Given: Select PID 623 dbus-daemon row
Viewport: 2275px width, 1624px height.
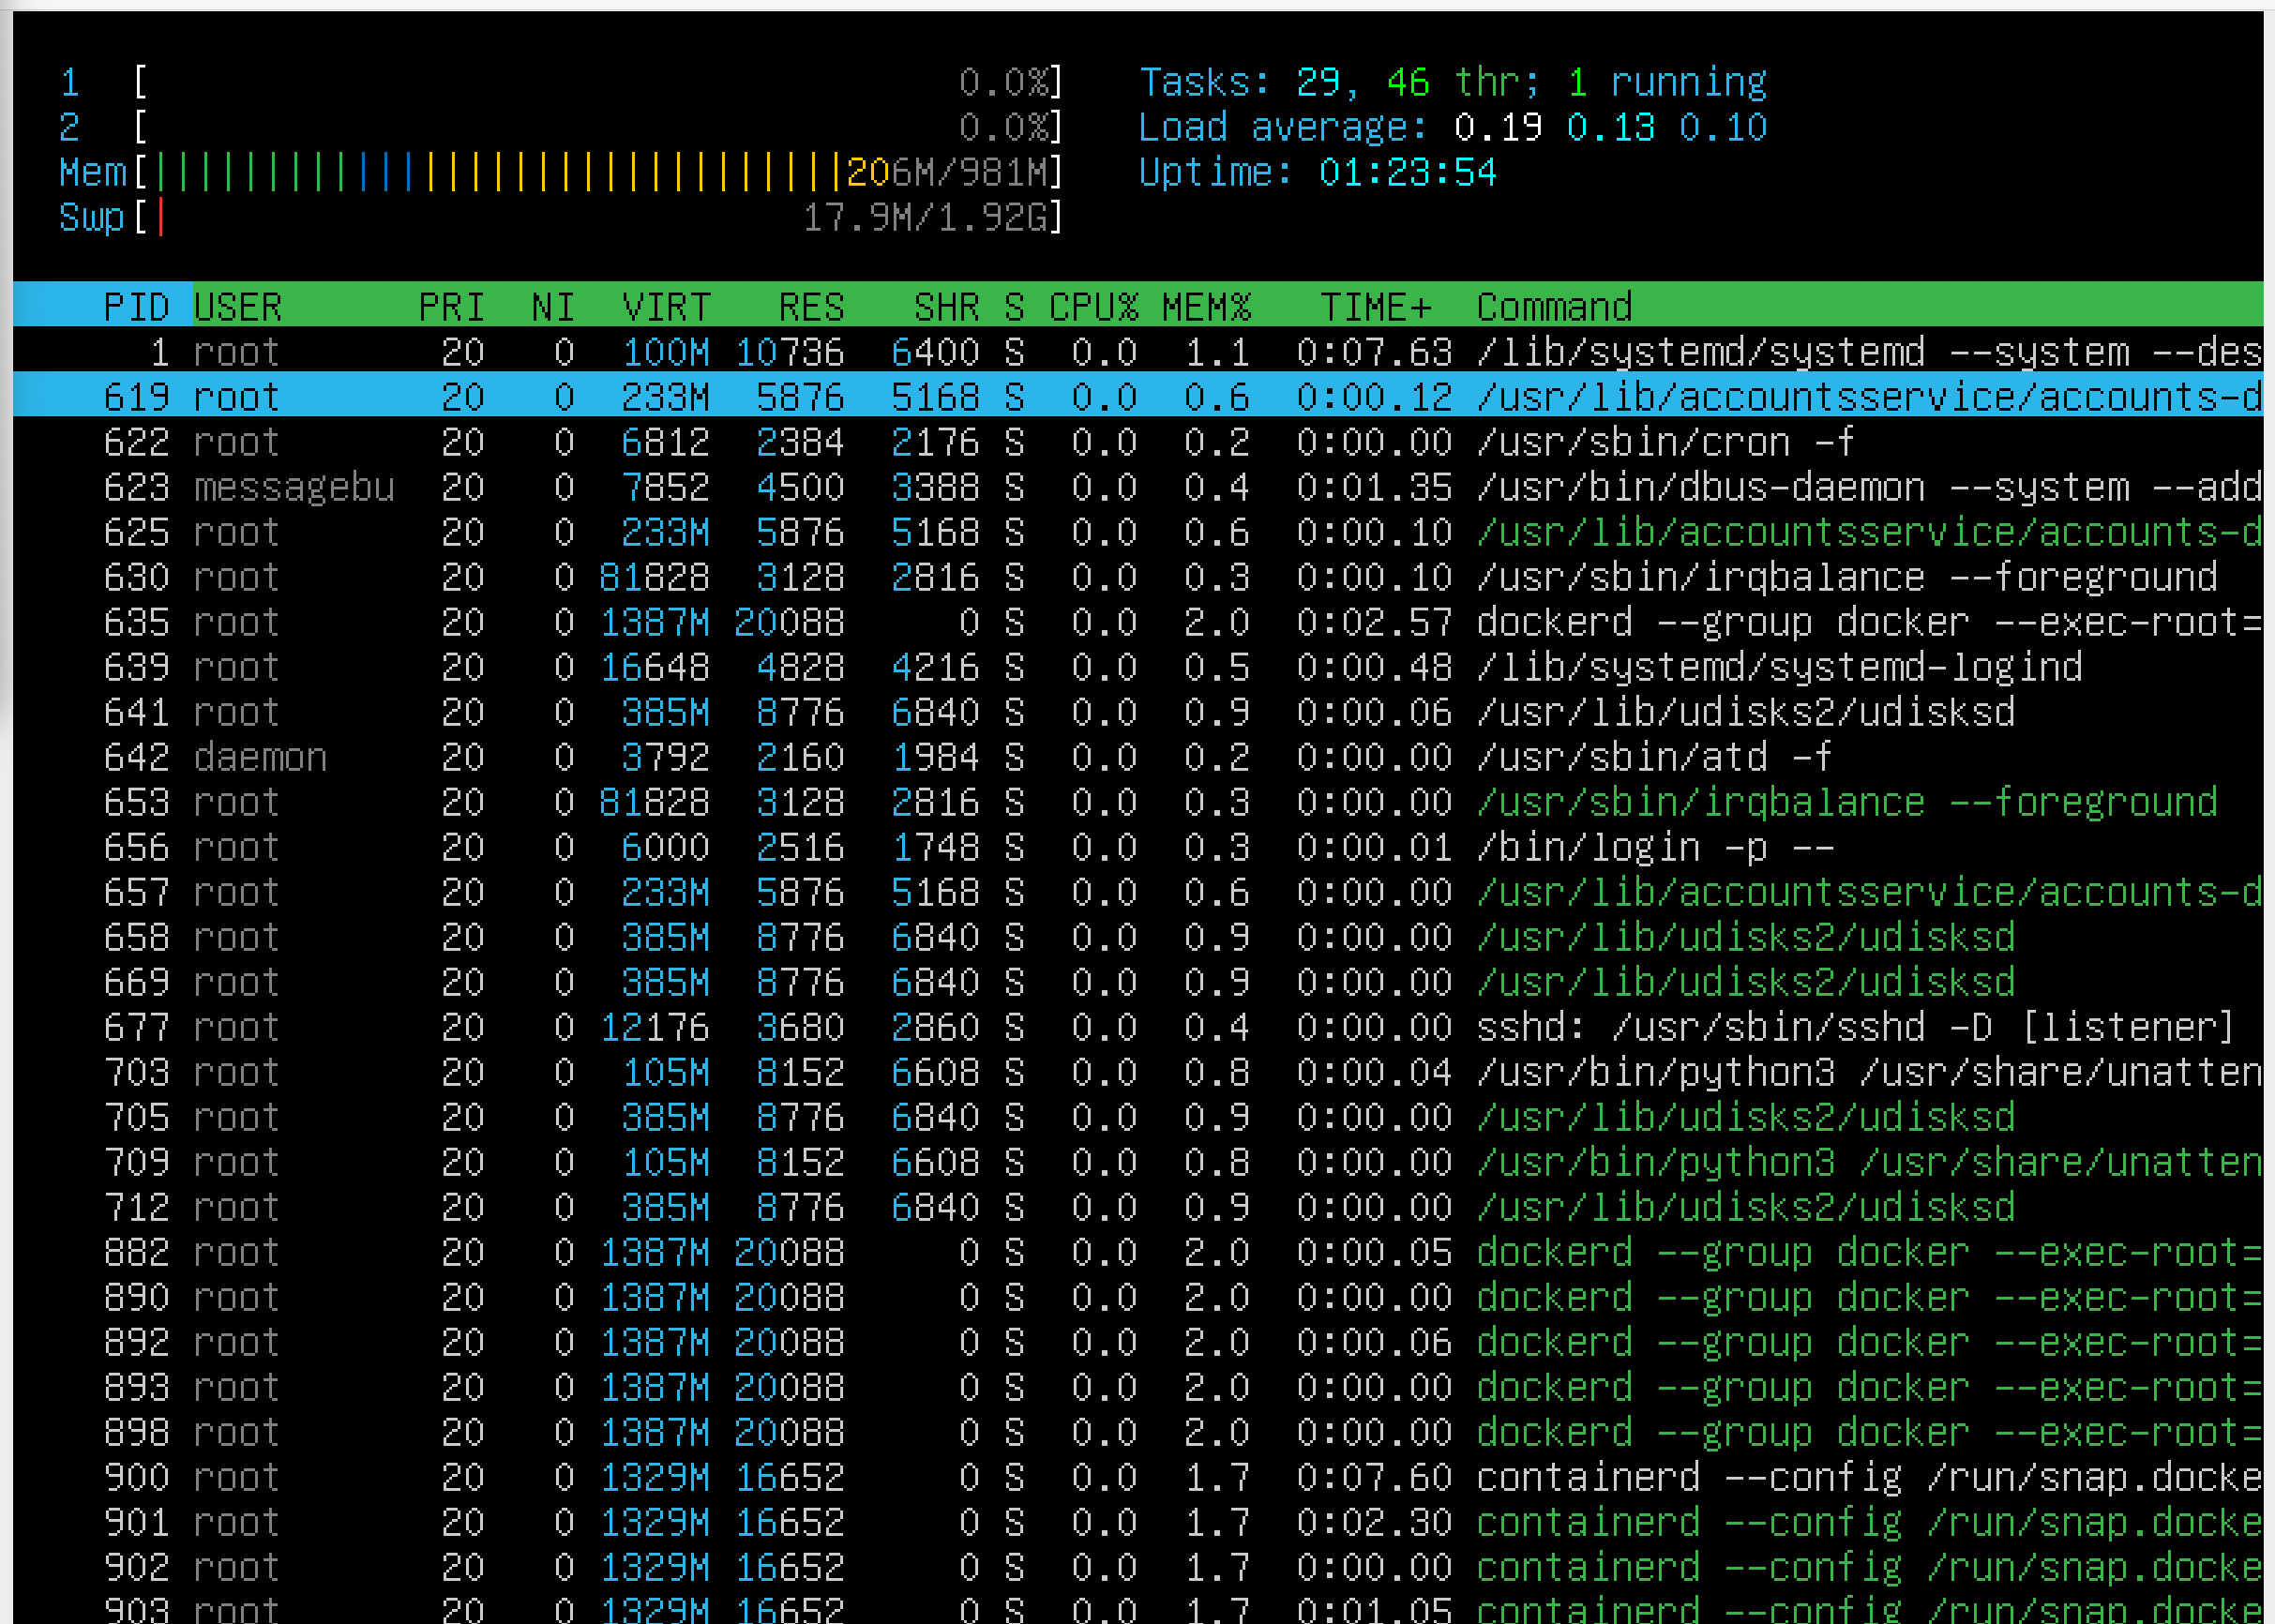Looking at the screenshot, I should pos(1138,487).
